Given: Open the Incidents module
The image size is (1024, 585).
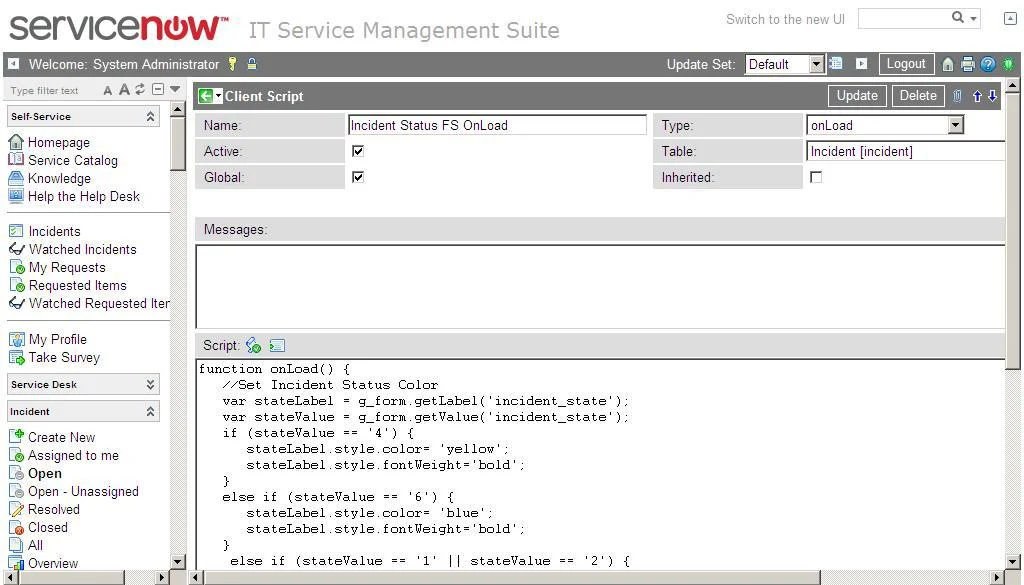Looking at the screenshot, I should point(54,231).
